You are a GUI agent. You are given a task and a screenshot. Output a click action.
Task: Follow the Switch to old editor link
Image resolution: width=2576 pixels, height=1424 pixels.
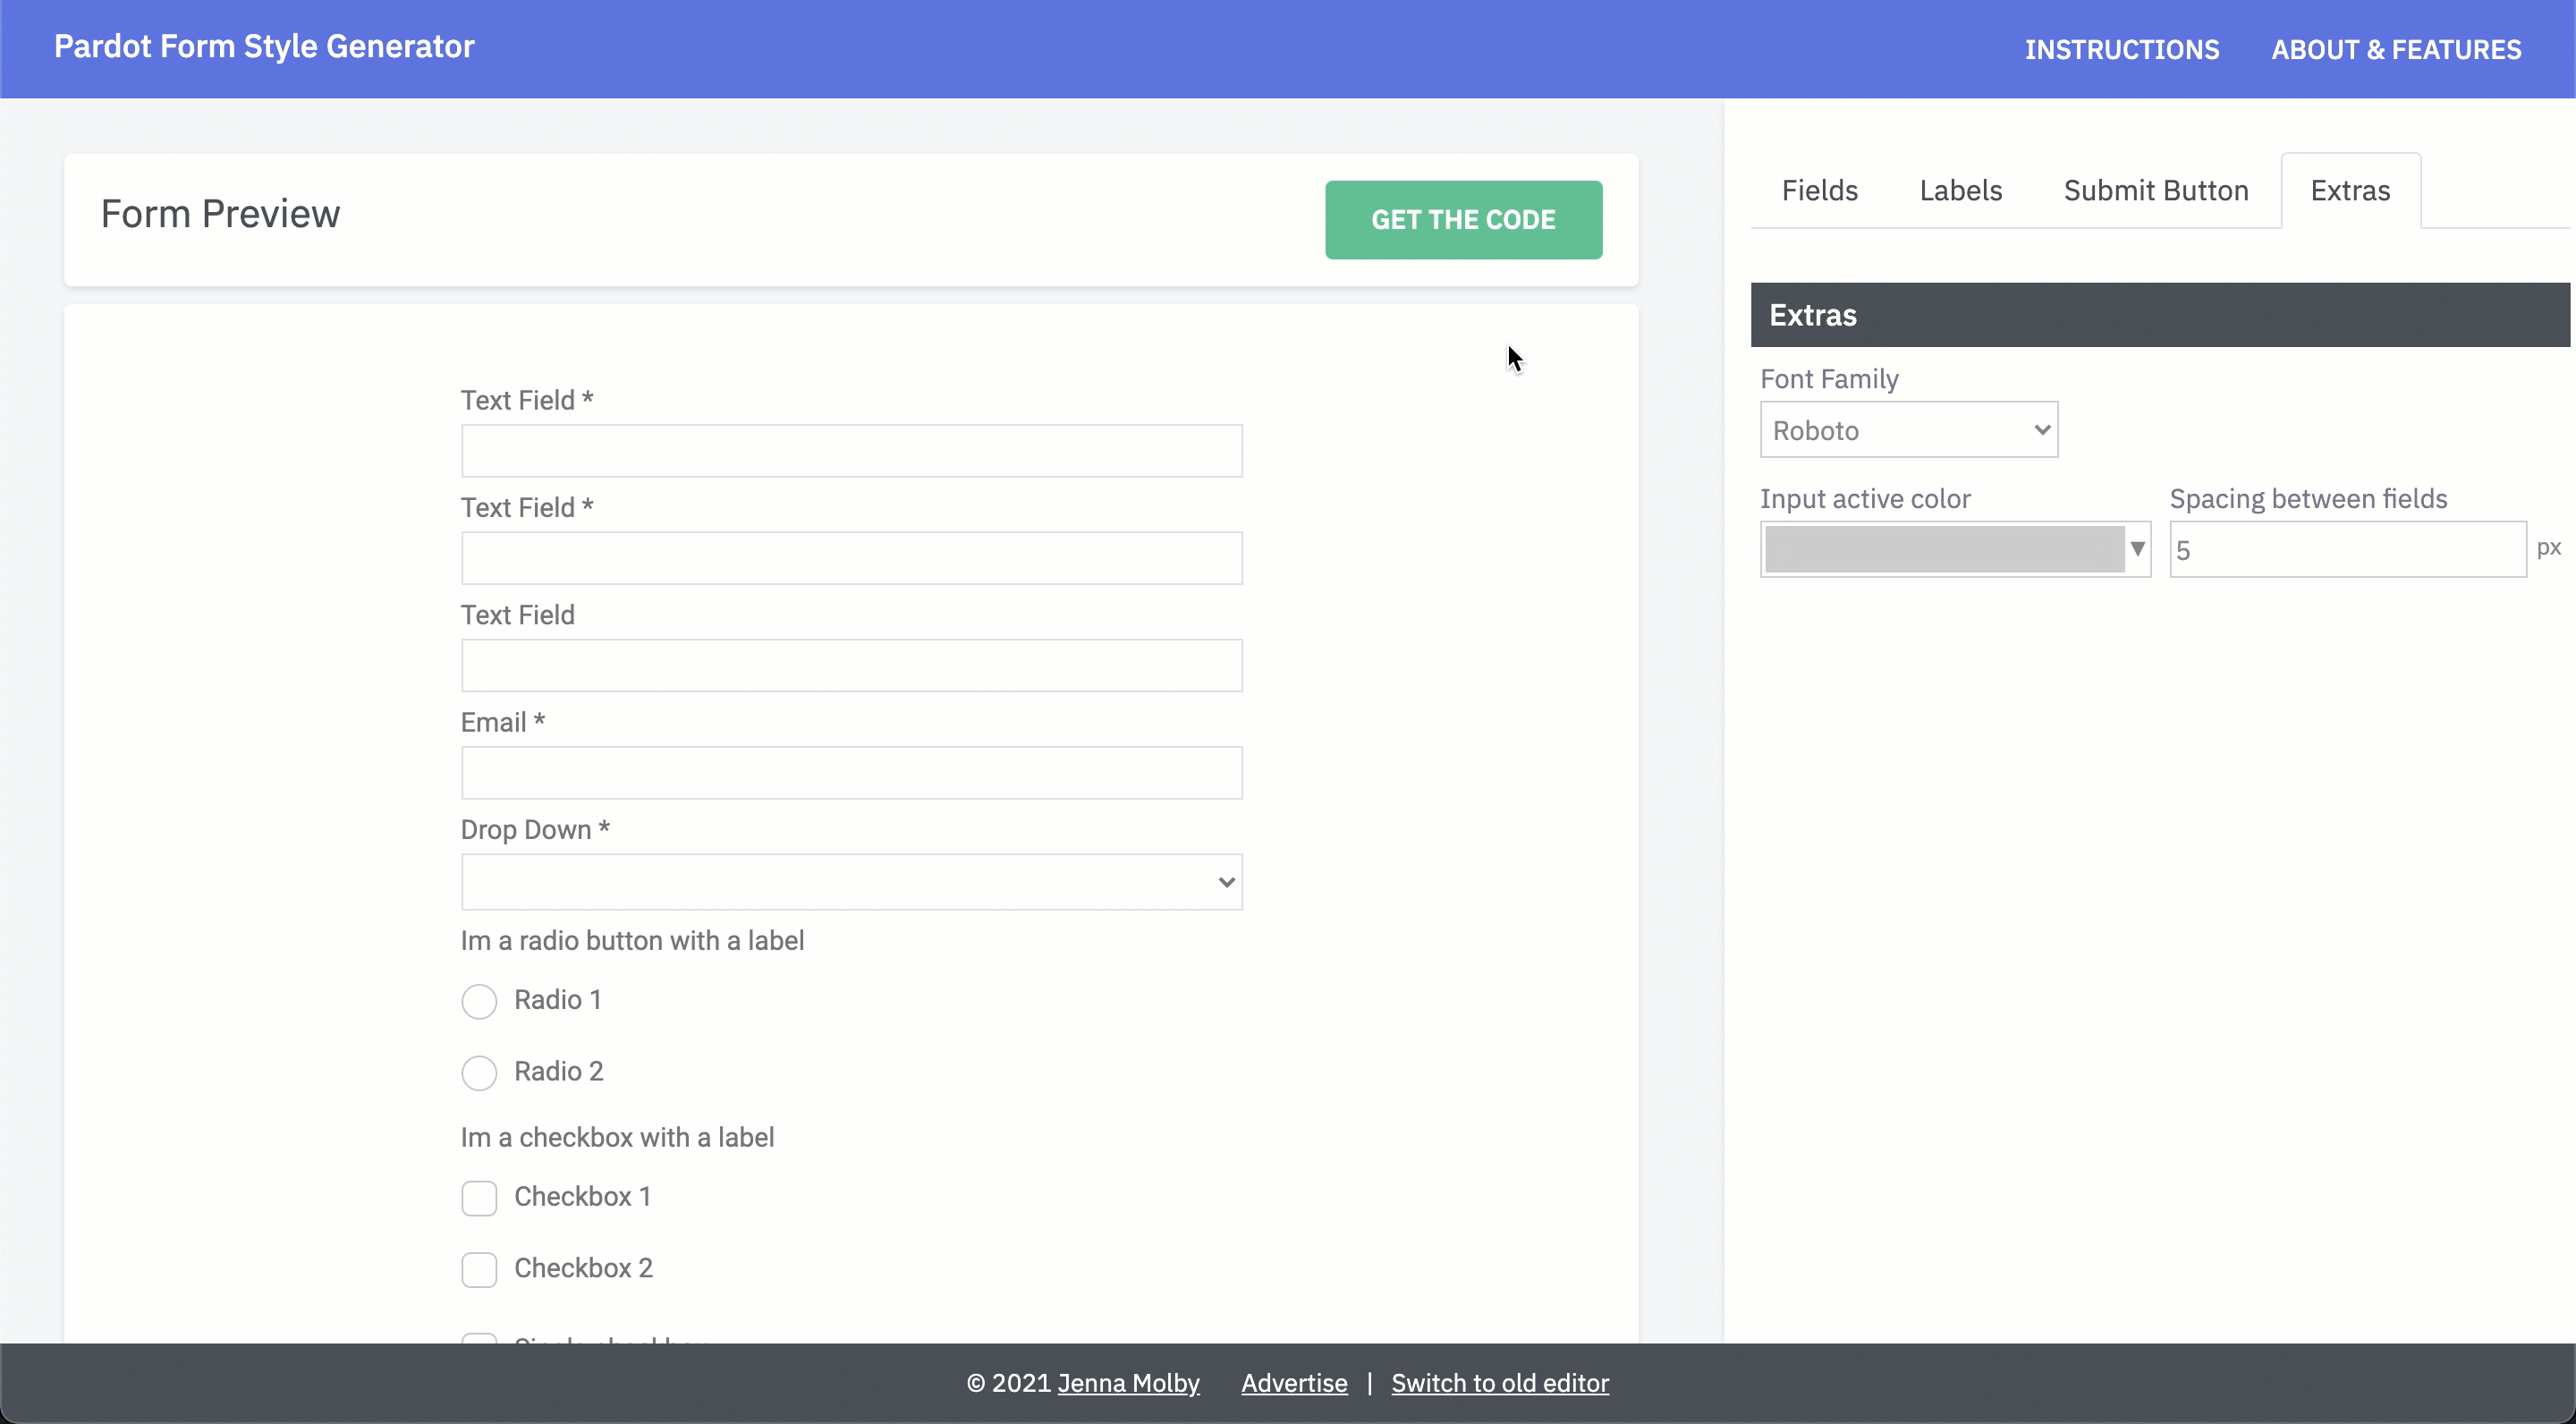click(x=1499, y=1383)
